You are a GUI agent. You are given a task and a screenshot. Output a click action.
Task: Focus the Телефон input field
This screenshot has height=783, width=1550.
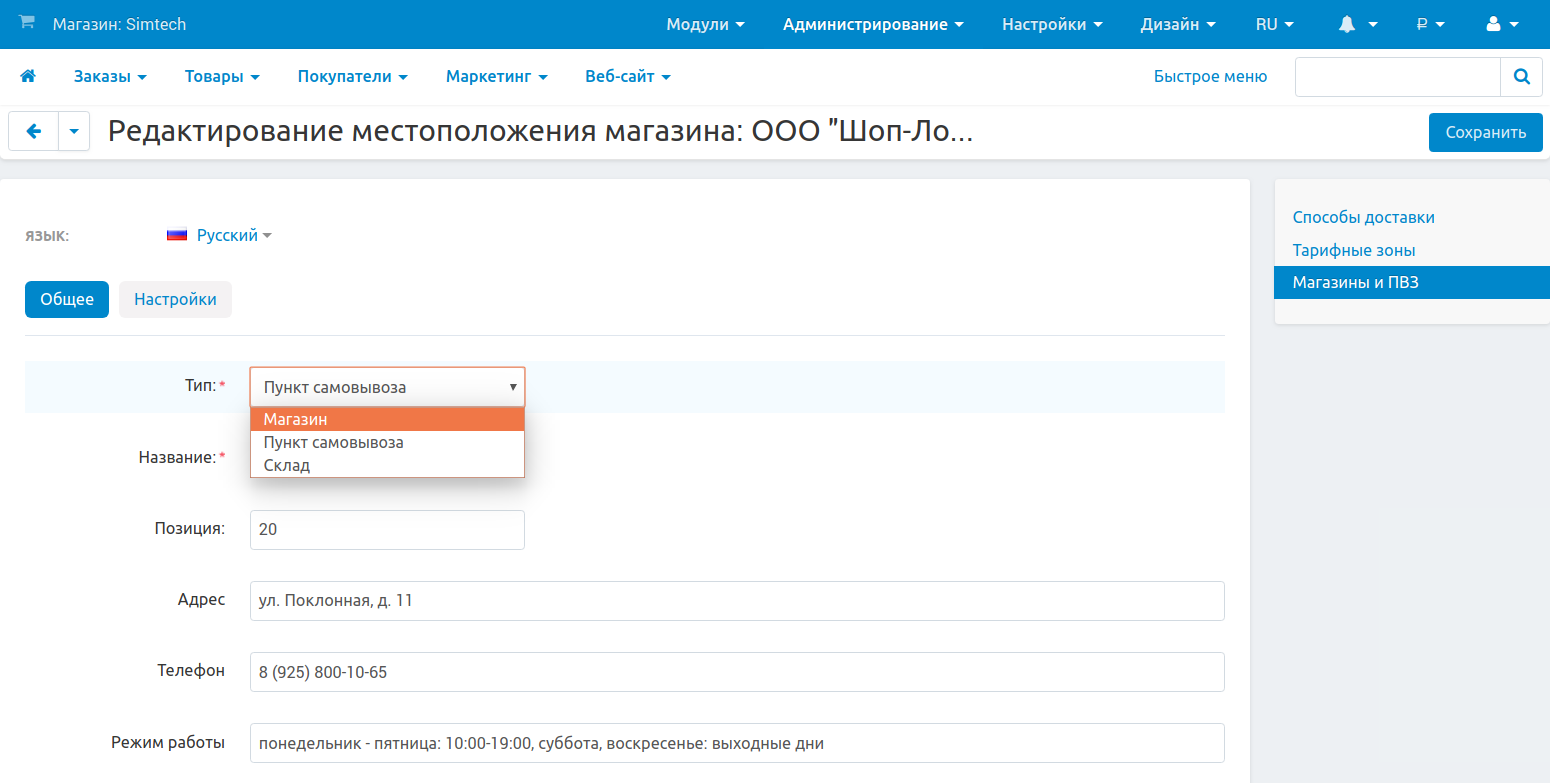tap(736, 672)
